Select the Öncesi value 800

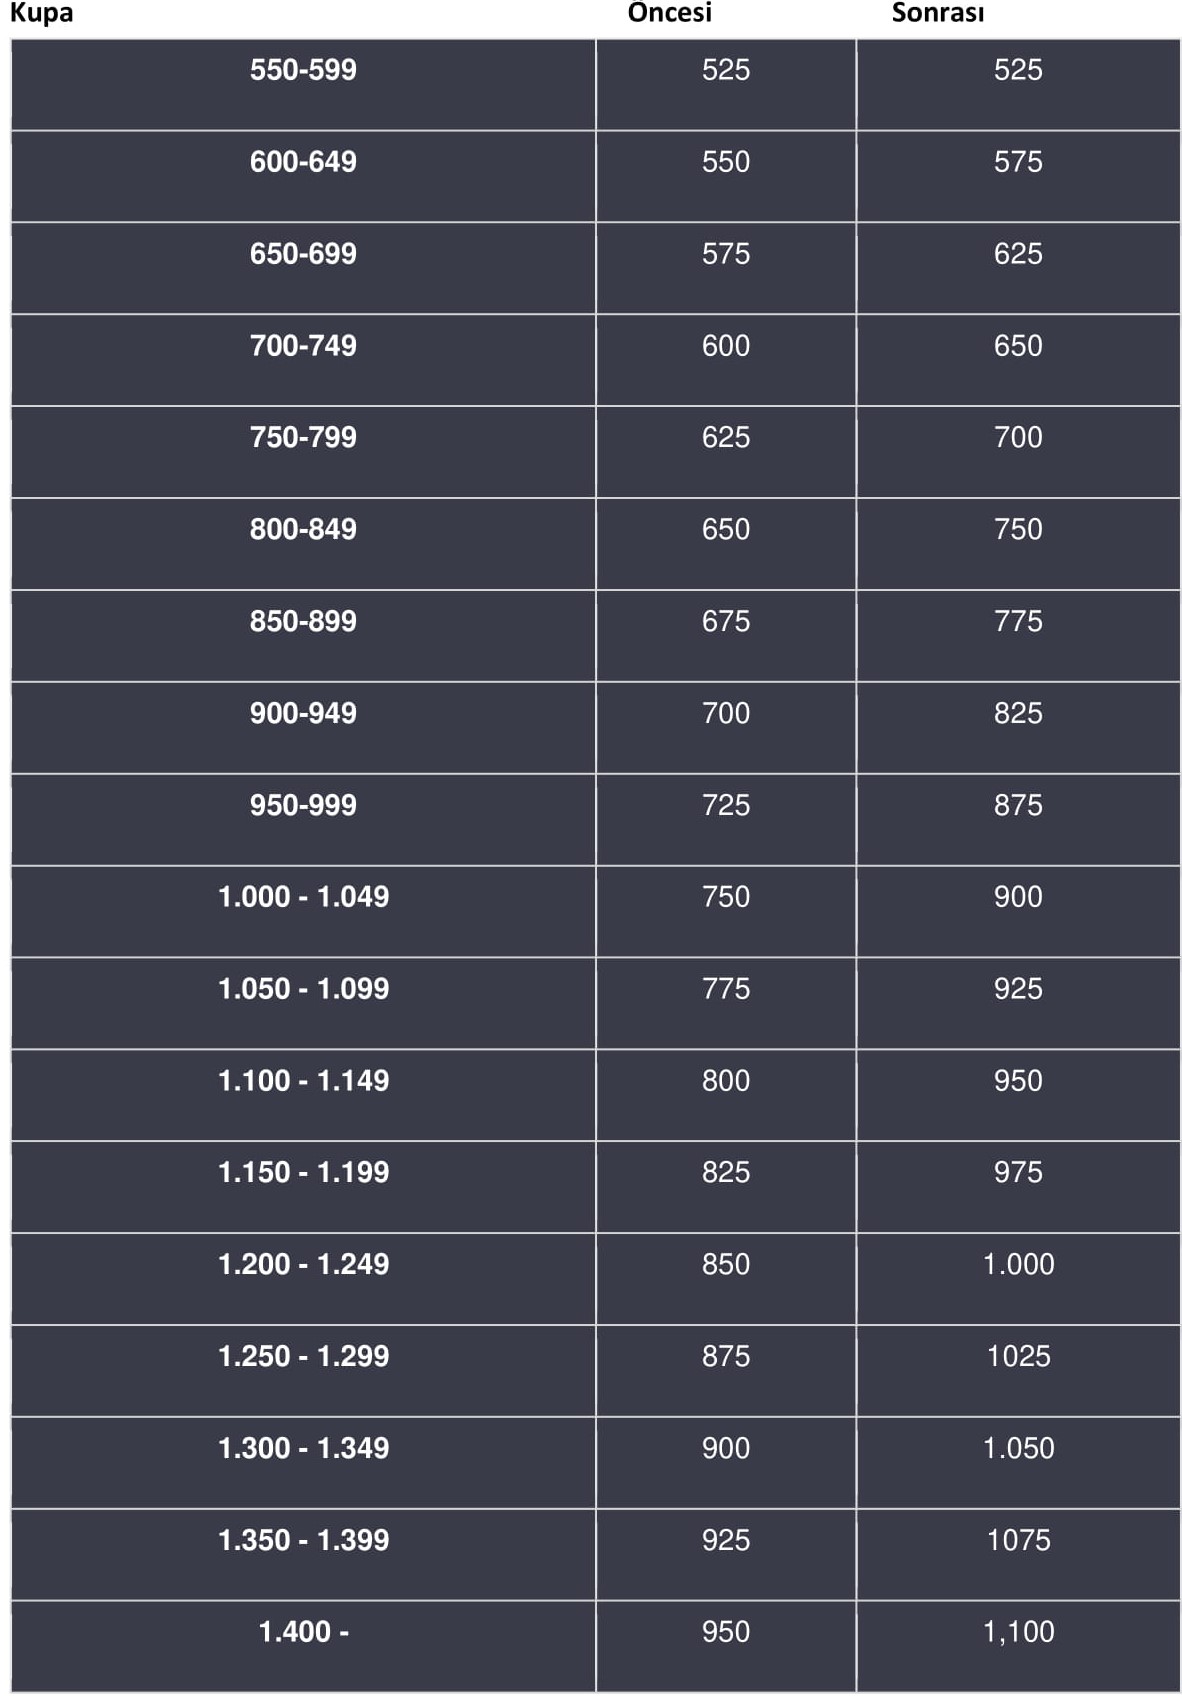point(725,1081)
